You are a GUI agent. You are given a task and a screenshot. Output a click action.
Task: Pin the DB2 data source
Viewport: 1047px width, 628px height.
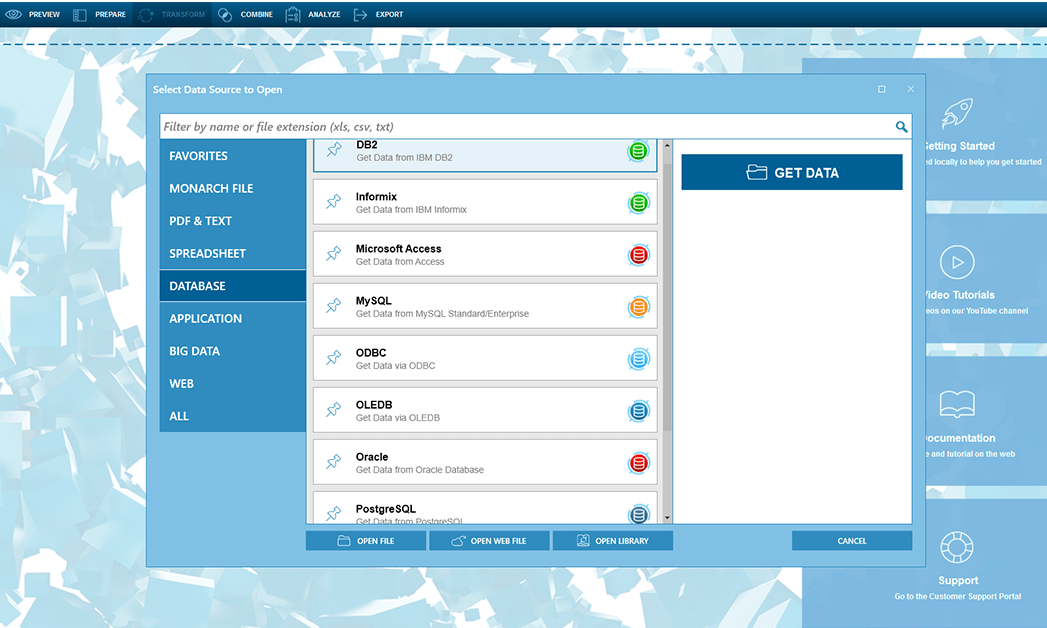click(334, 150)
